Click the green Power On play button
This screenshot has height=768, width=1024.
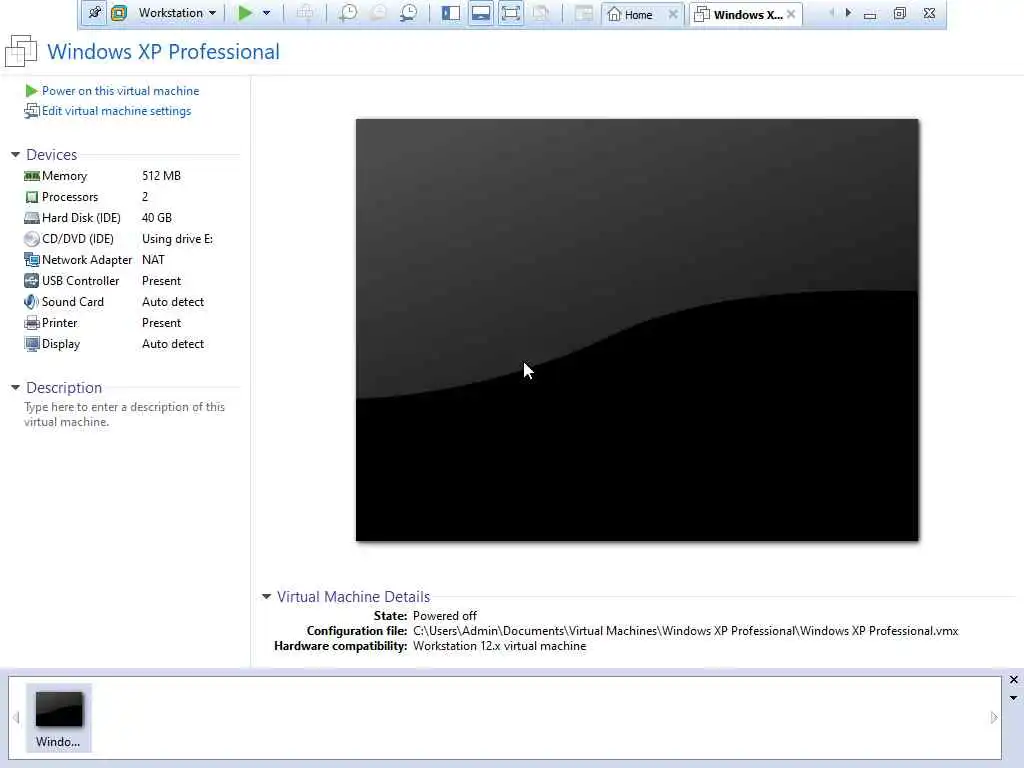[x=245, y=13]
